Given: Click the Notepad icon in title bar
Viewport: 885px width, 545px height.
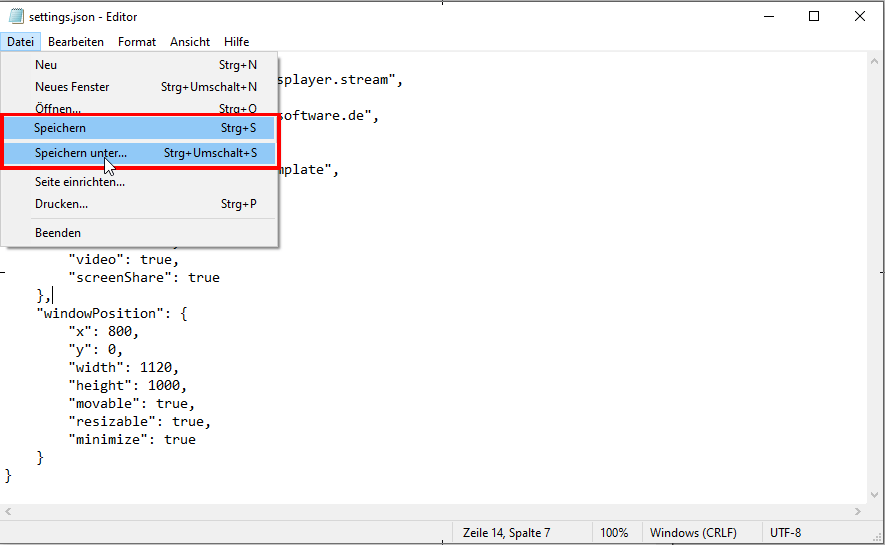Looking at the screenshot, I should 15,16.
